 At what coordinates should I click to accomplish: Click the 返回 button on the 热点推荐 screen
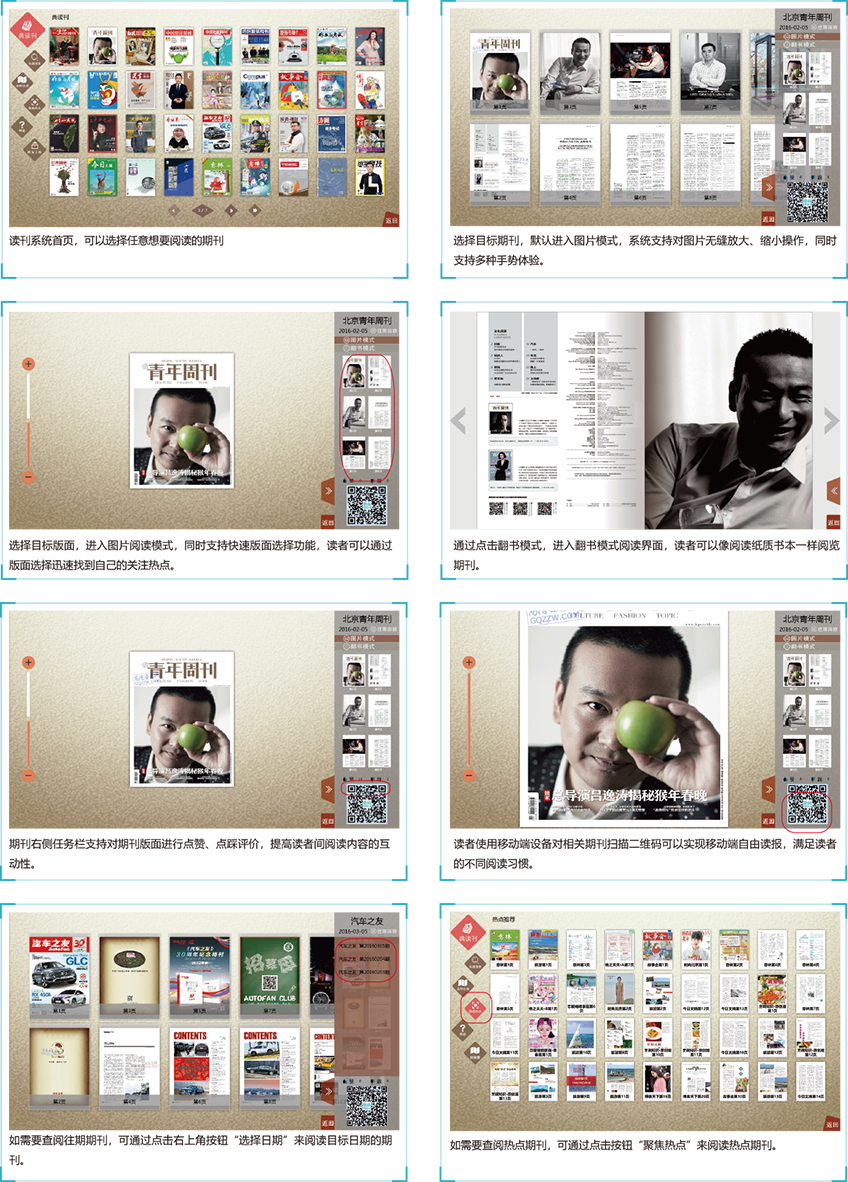click(x=832, y=1123)
